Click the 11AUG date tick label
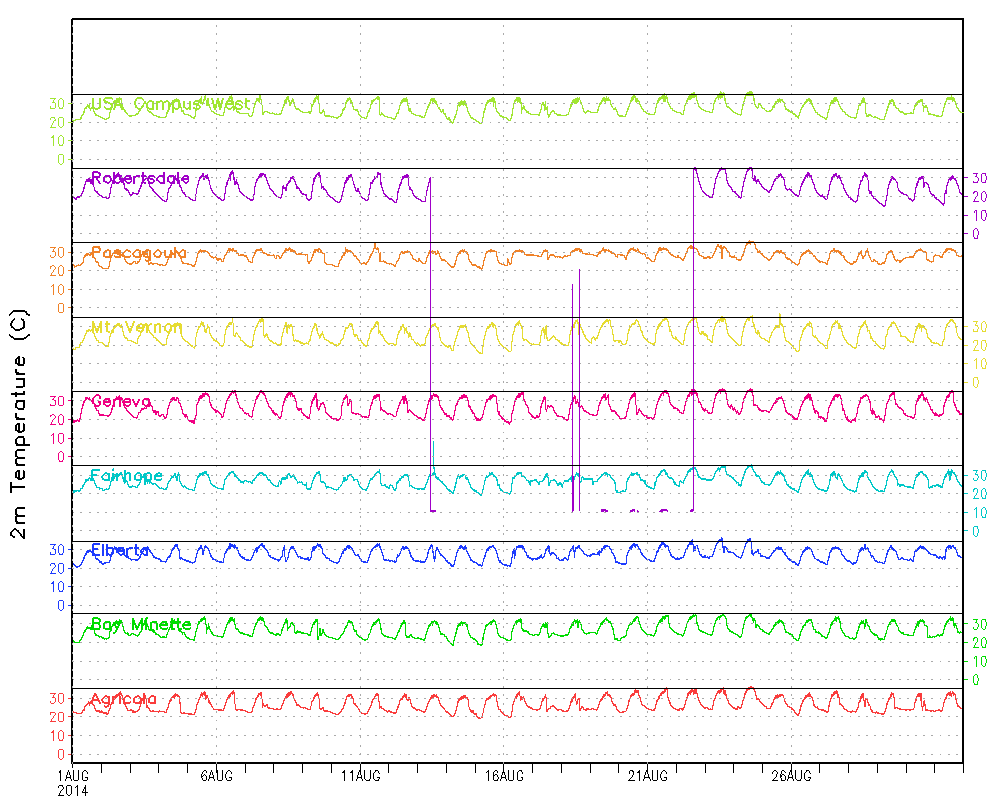This screenshot has height=800, width=1000. pos(360,776)
